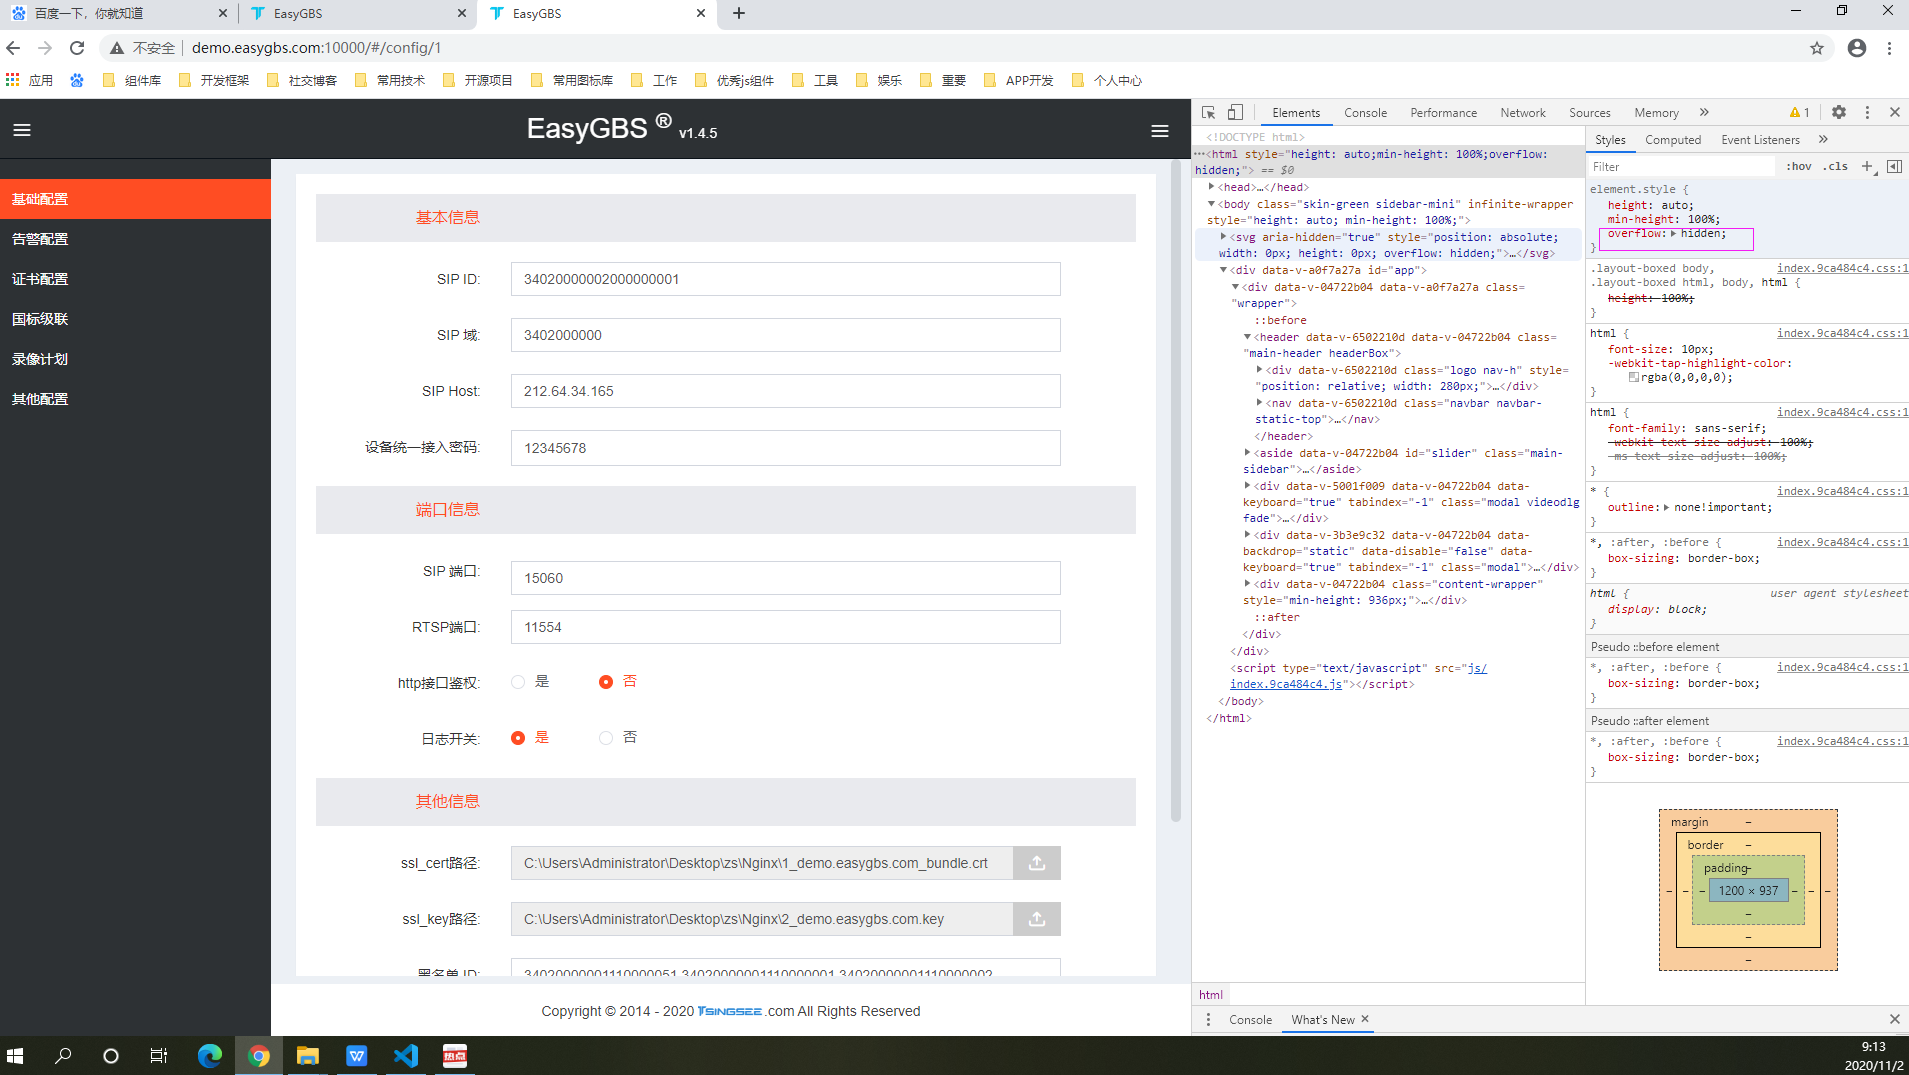Switch to Performance tab
The image size is (1909, 1075).
(1443, 112)
